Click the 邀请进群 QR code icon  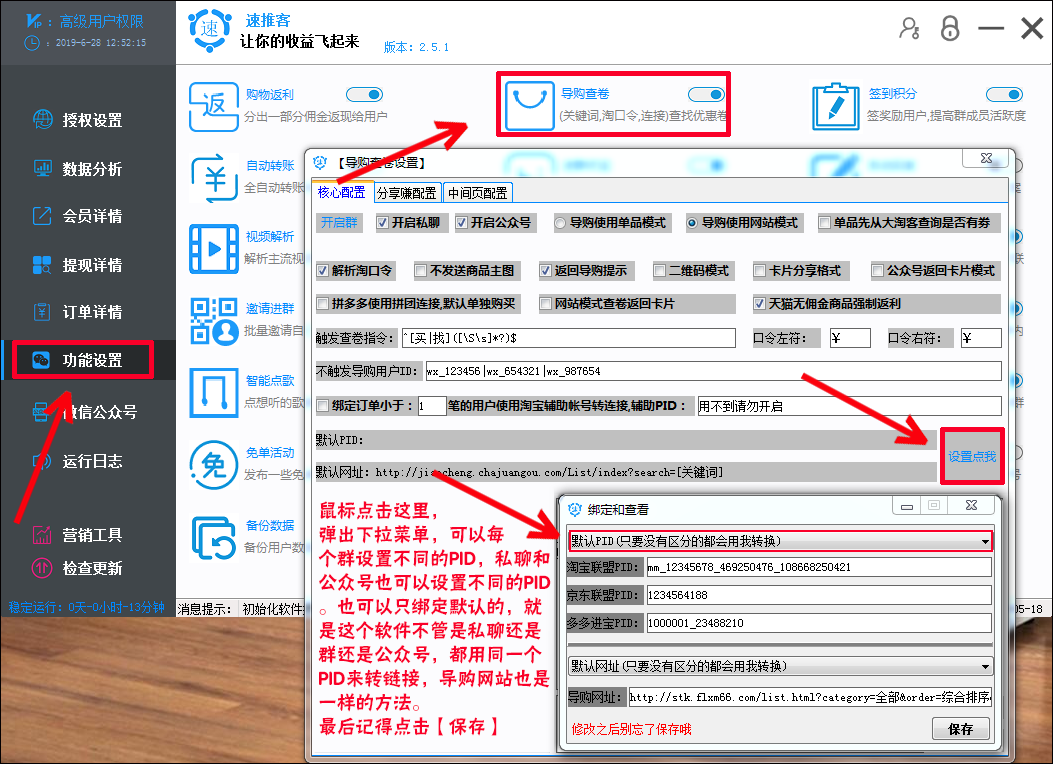pyautogui.click(x=214, y=321)
